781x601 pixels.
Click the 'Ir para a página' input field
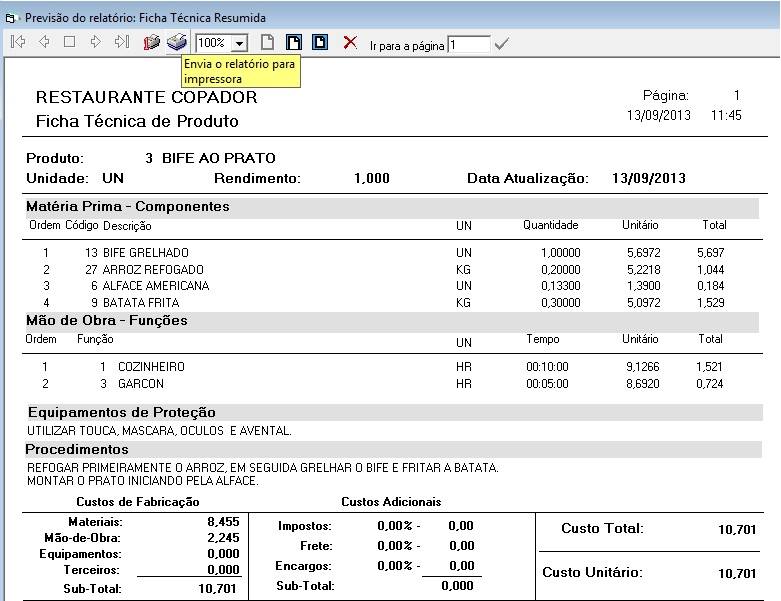tap(468, 45)
